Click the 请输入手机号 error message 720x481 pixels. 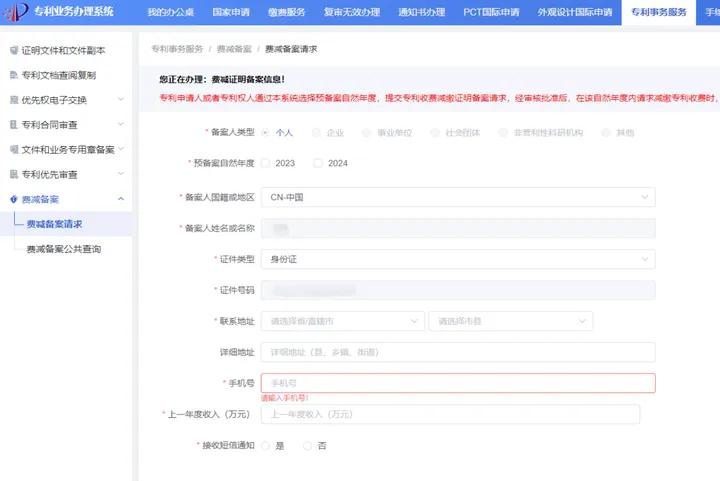[285, 398]
